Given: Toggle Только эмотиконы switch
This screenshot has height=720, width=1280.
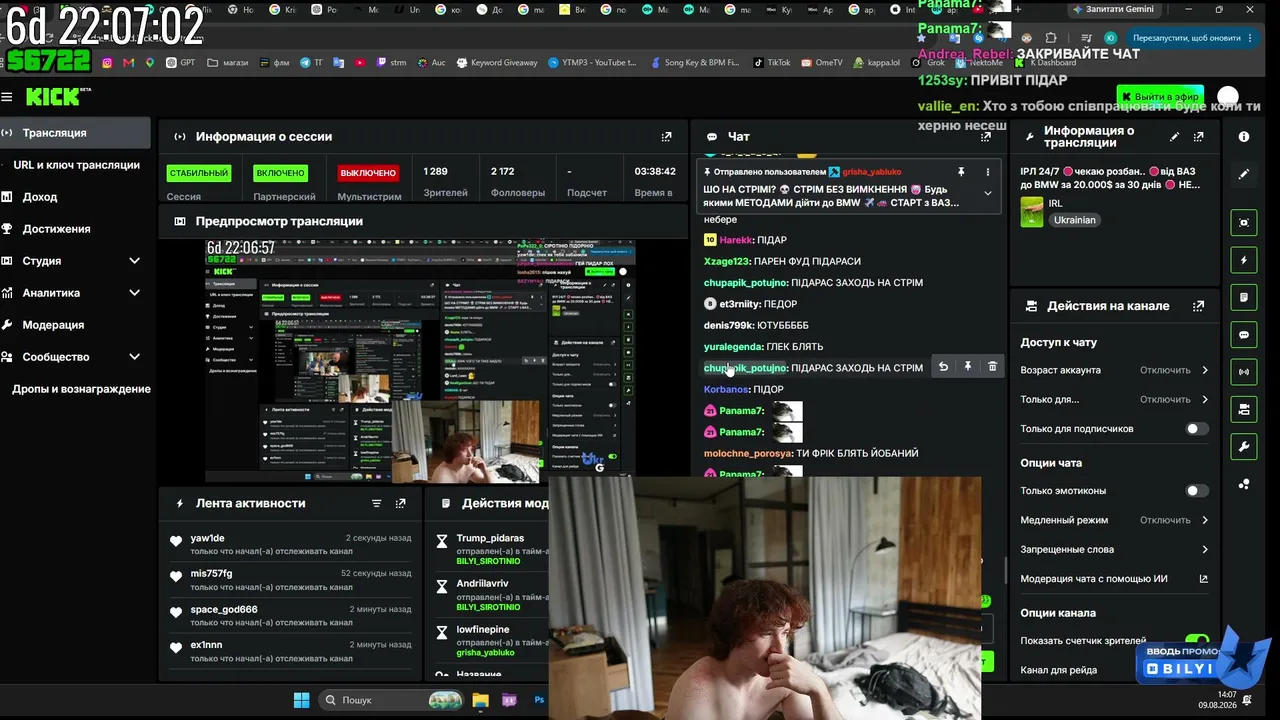Looking at the screenshot, I should (1196, 491).
